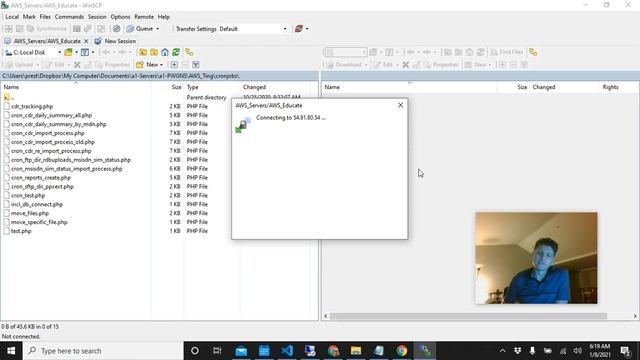Open the Windows Start menu
This screenshot has width=640, height=360.
[x=11, y=351]
